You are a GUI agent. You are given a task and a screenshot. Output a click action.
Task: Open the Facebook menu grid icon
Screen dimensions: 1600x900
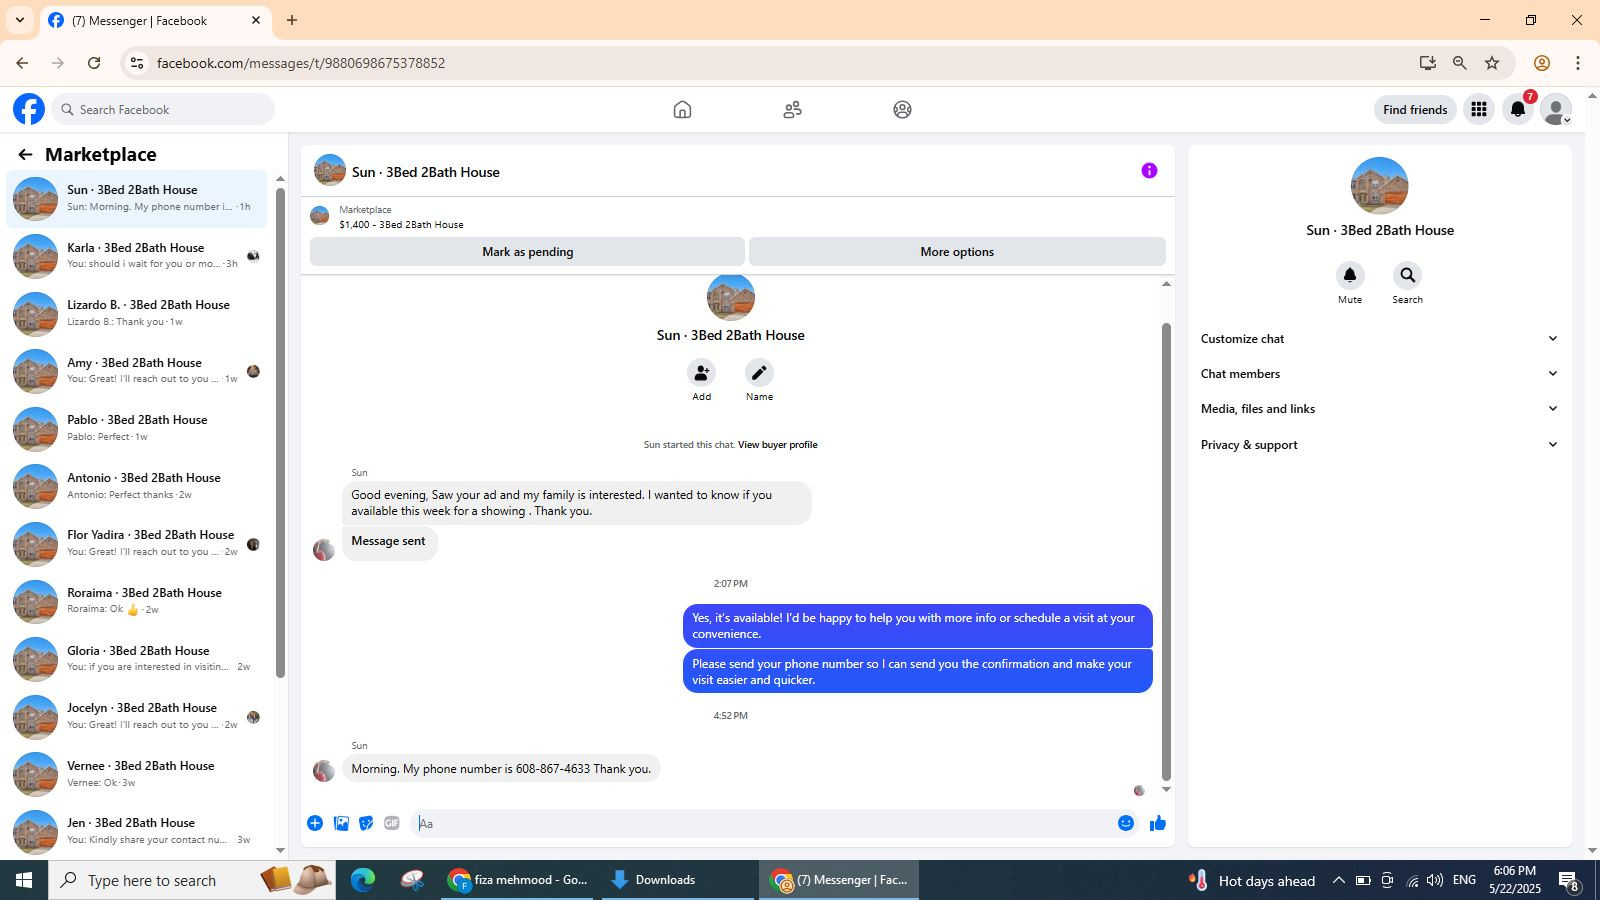(x=1478, y=110)
